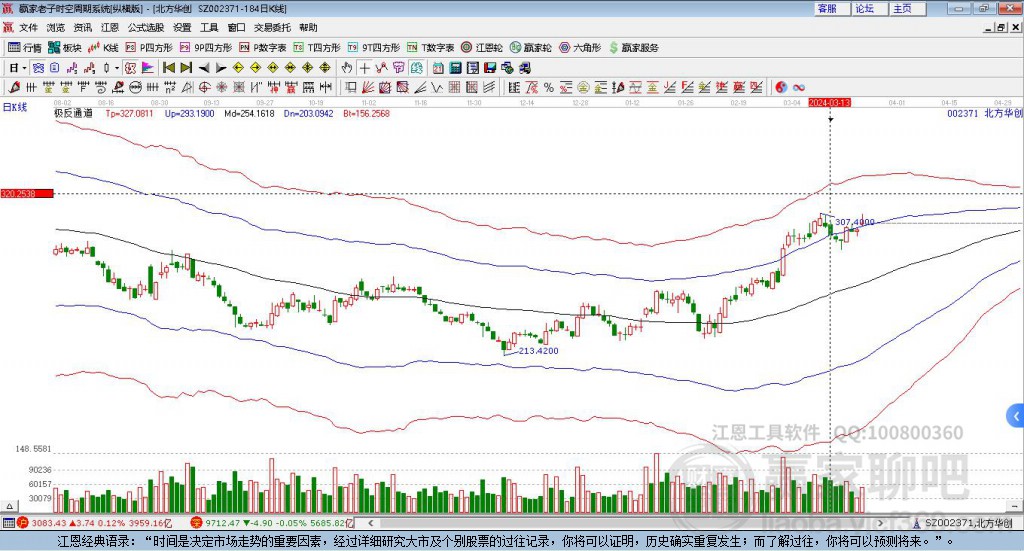Open the T数字表 time table
Screen dimensions: 1024x551
pos(430,48)
